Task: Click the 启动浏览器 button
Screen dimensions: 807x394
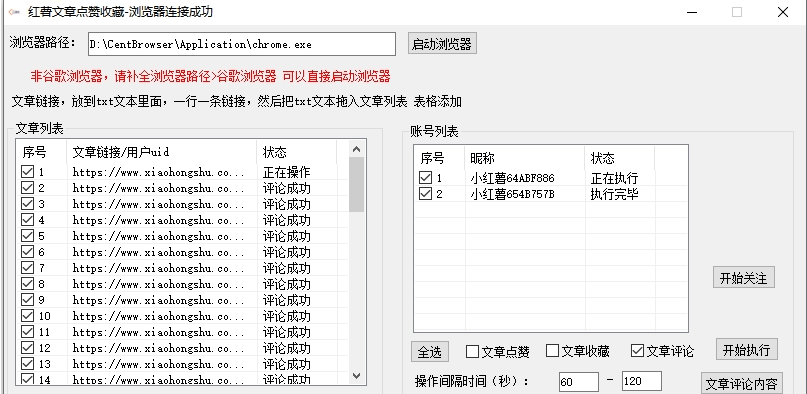Action: point(442,44)
